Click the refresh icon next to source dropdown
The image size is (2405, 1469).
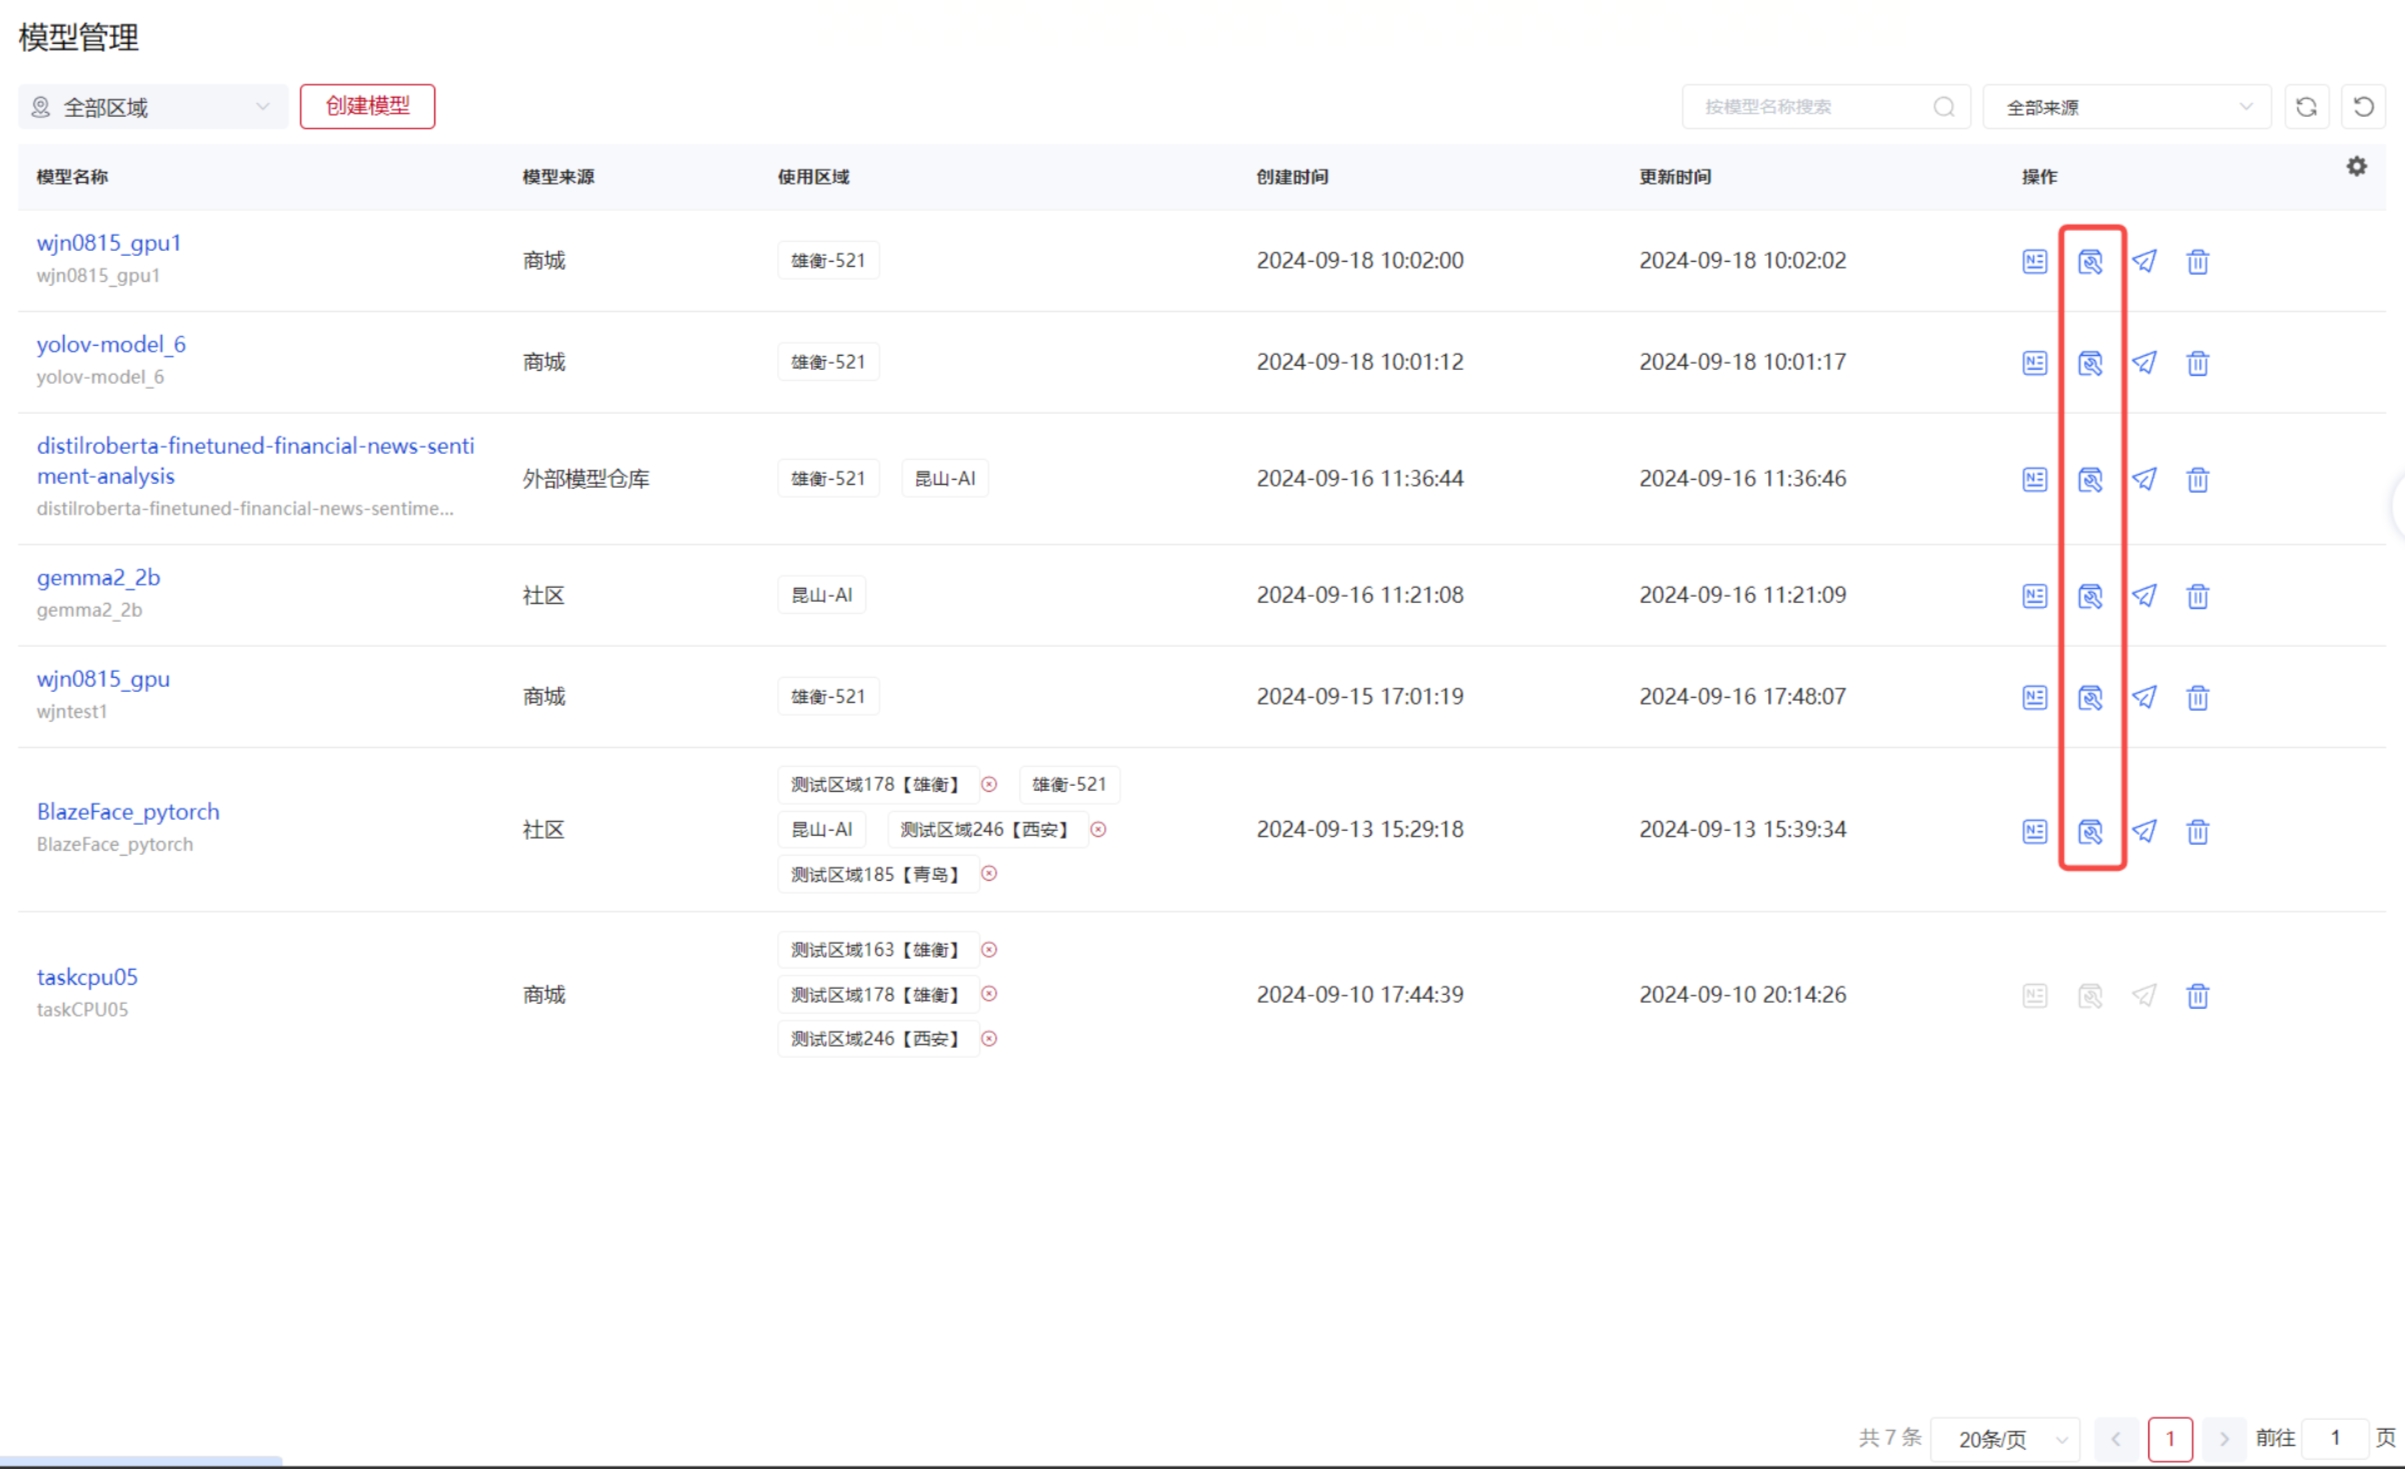[2306, 107]
